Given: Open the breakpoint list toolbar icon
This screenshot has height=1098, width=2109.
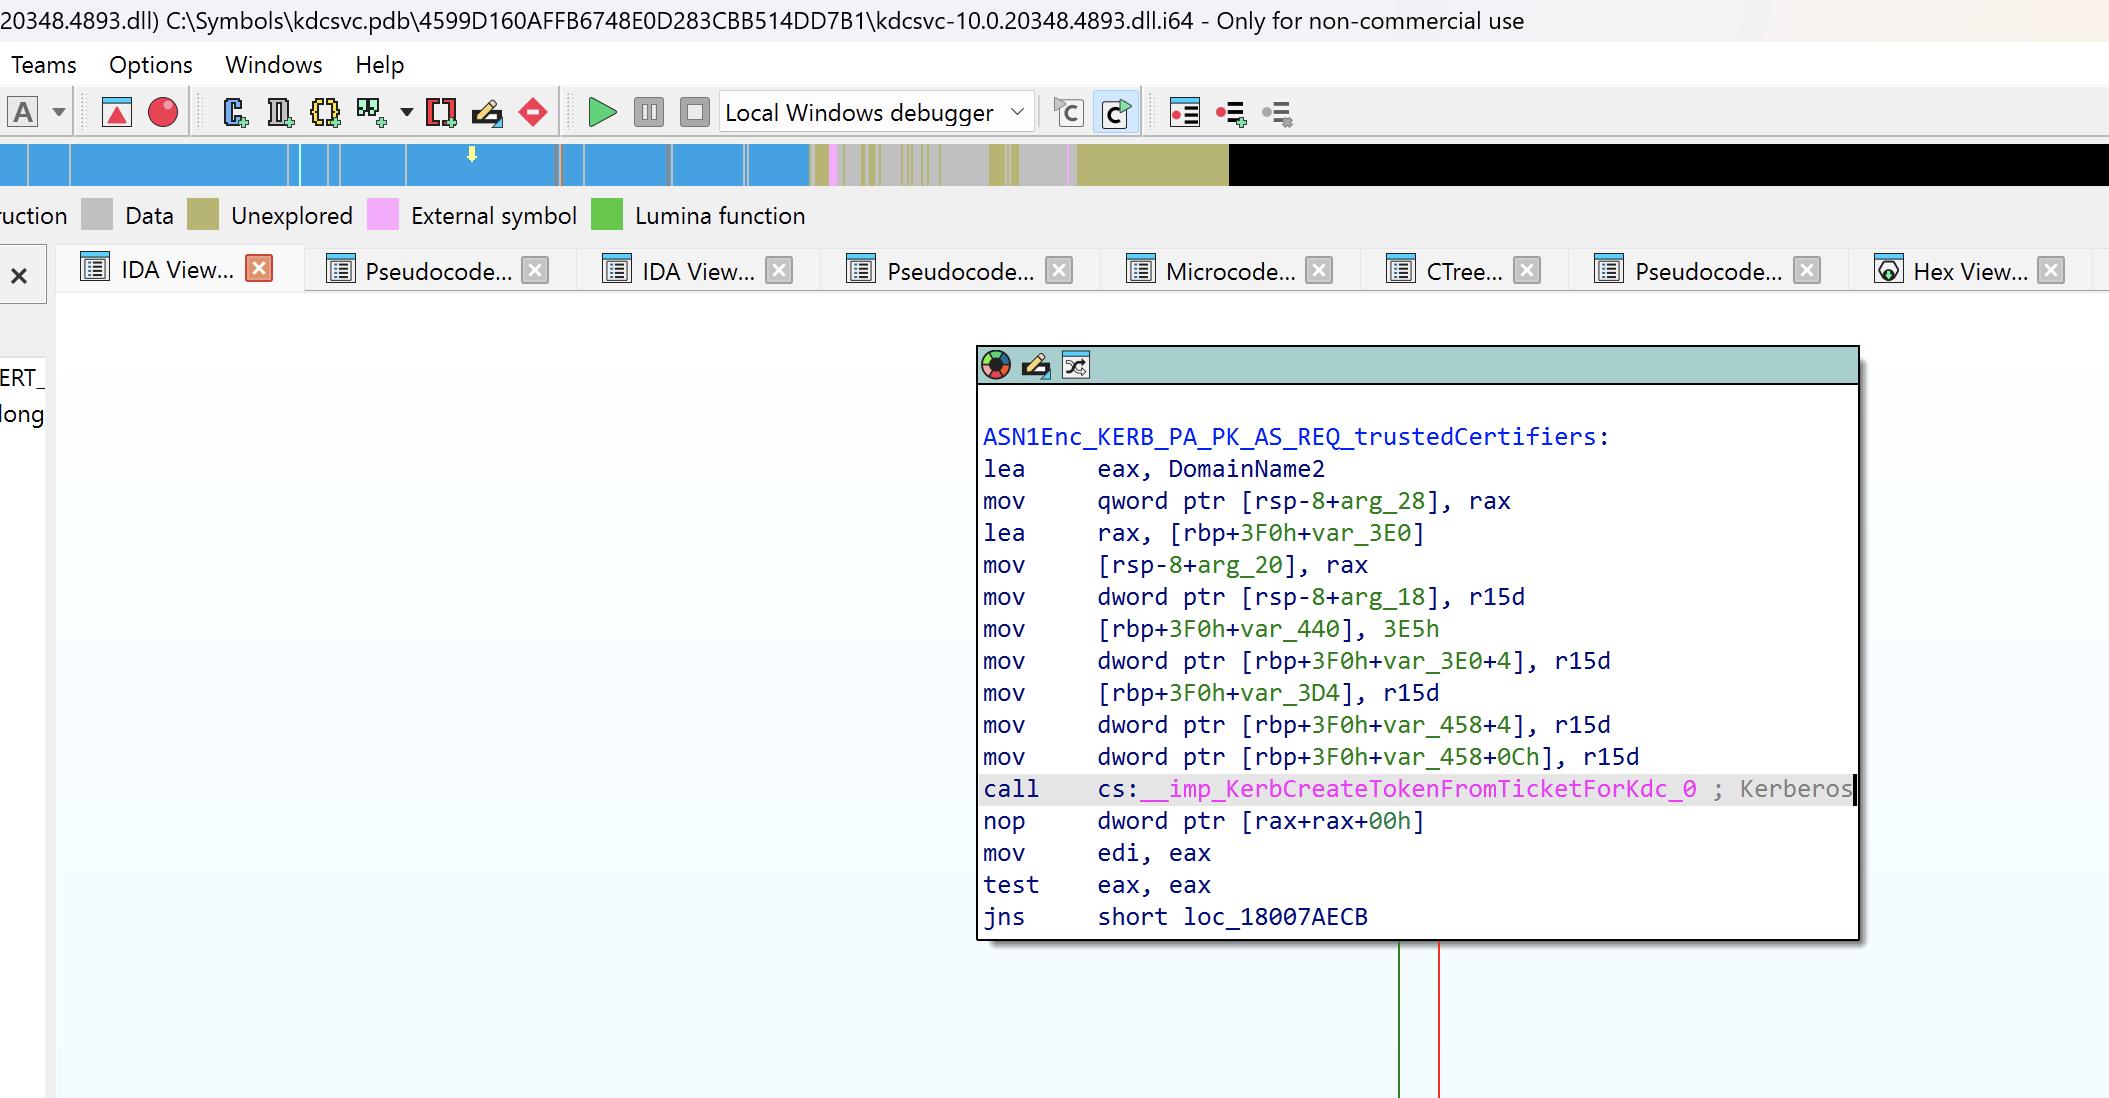Looking at the screenshot, I should (x=1185, y=112).
